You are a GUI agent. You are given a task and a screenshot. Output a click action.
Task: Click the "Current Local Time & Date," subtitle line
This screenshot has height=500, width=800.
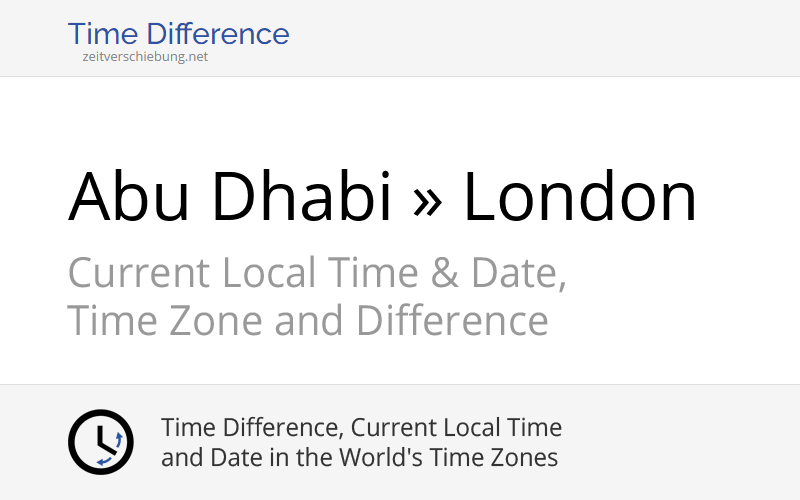point(317,273)
